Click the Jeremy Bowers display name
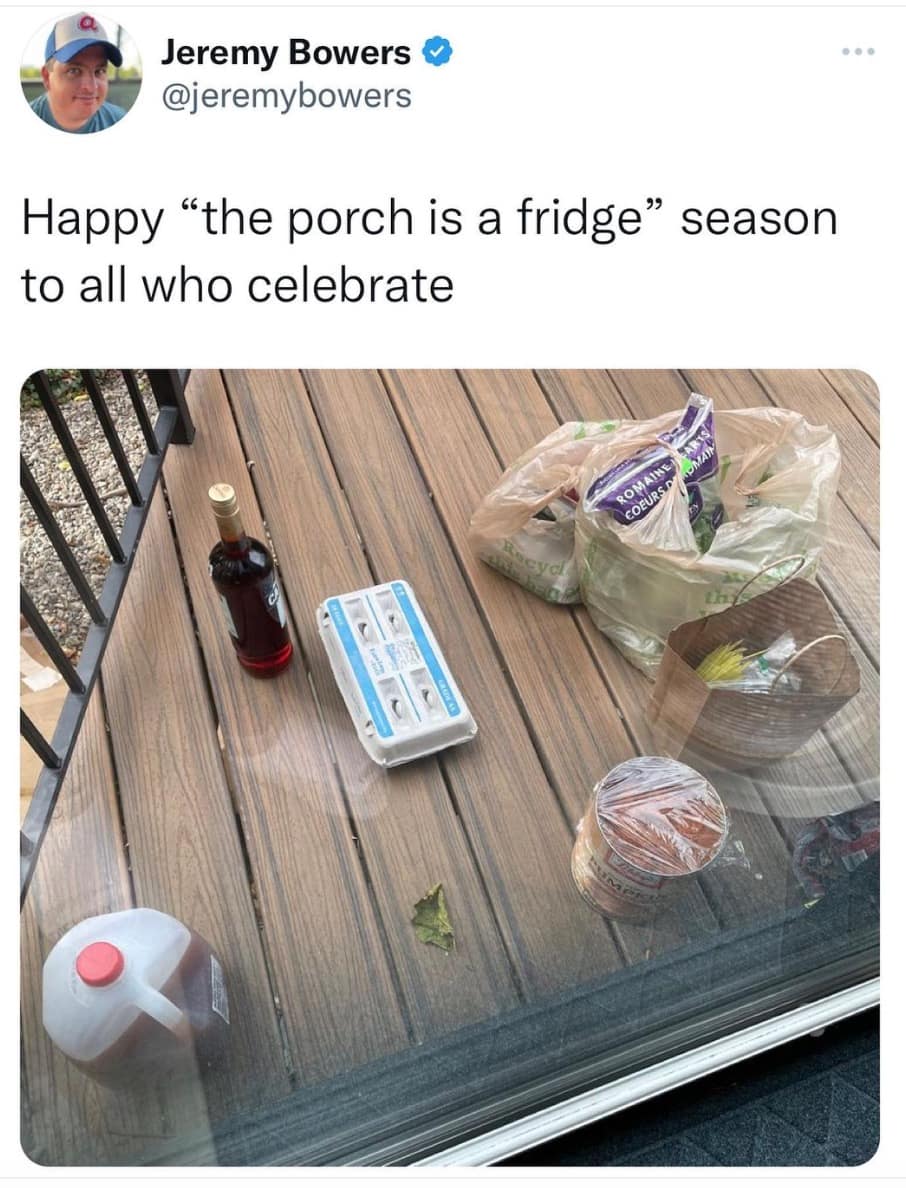Screen dimensions: 906x1188 pos(285,52)
